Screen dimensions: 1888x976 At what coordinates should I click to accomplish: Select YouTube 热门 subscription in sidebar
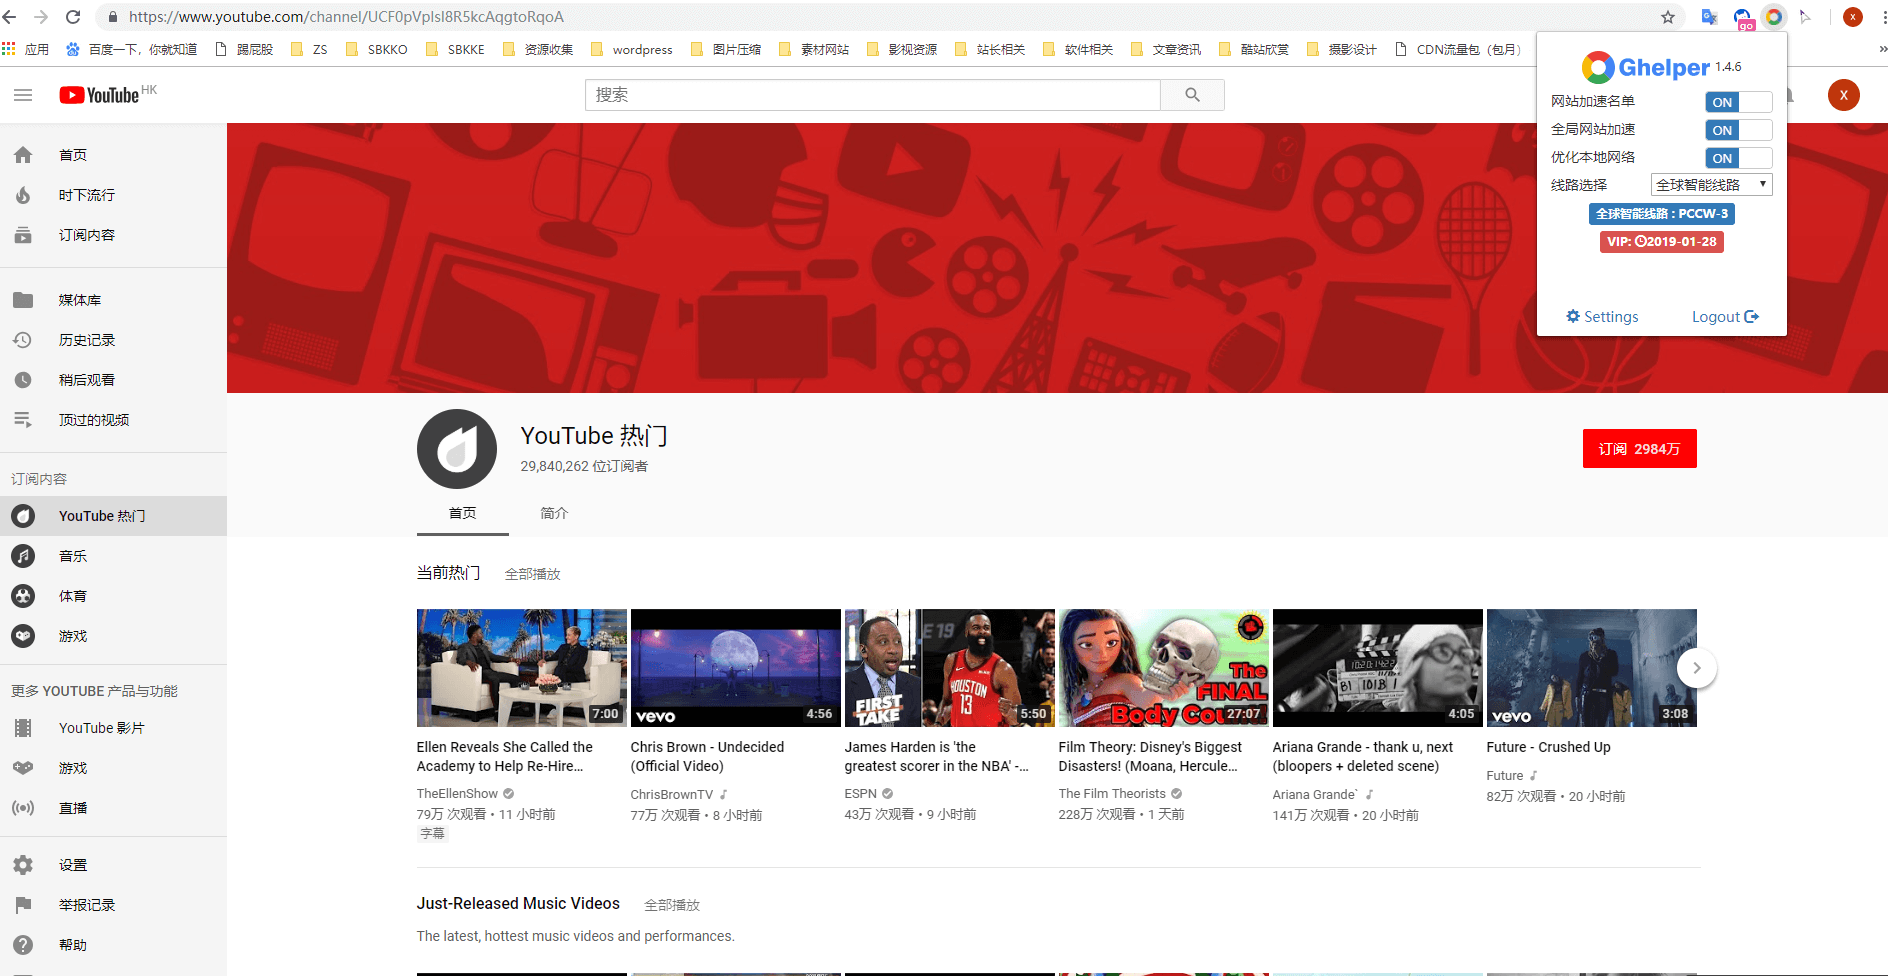[x=113, y=516]
